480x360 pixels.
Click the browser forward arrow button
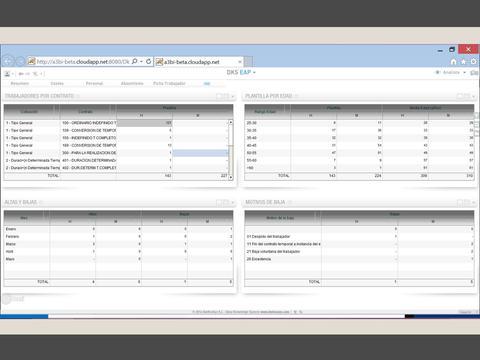pos(20,61)
